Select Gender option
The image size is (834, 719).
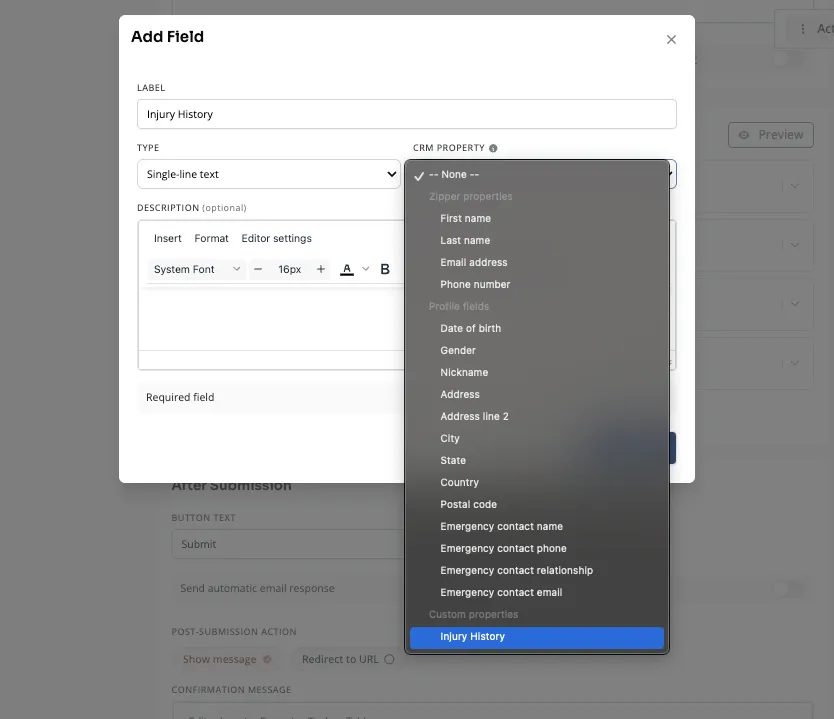point(537,350)
